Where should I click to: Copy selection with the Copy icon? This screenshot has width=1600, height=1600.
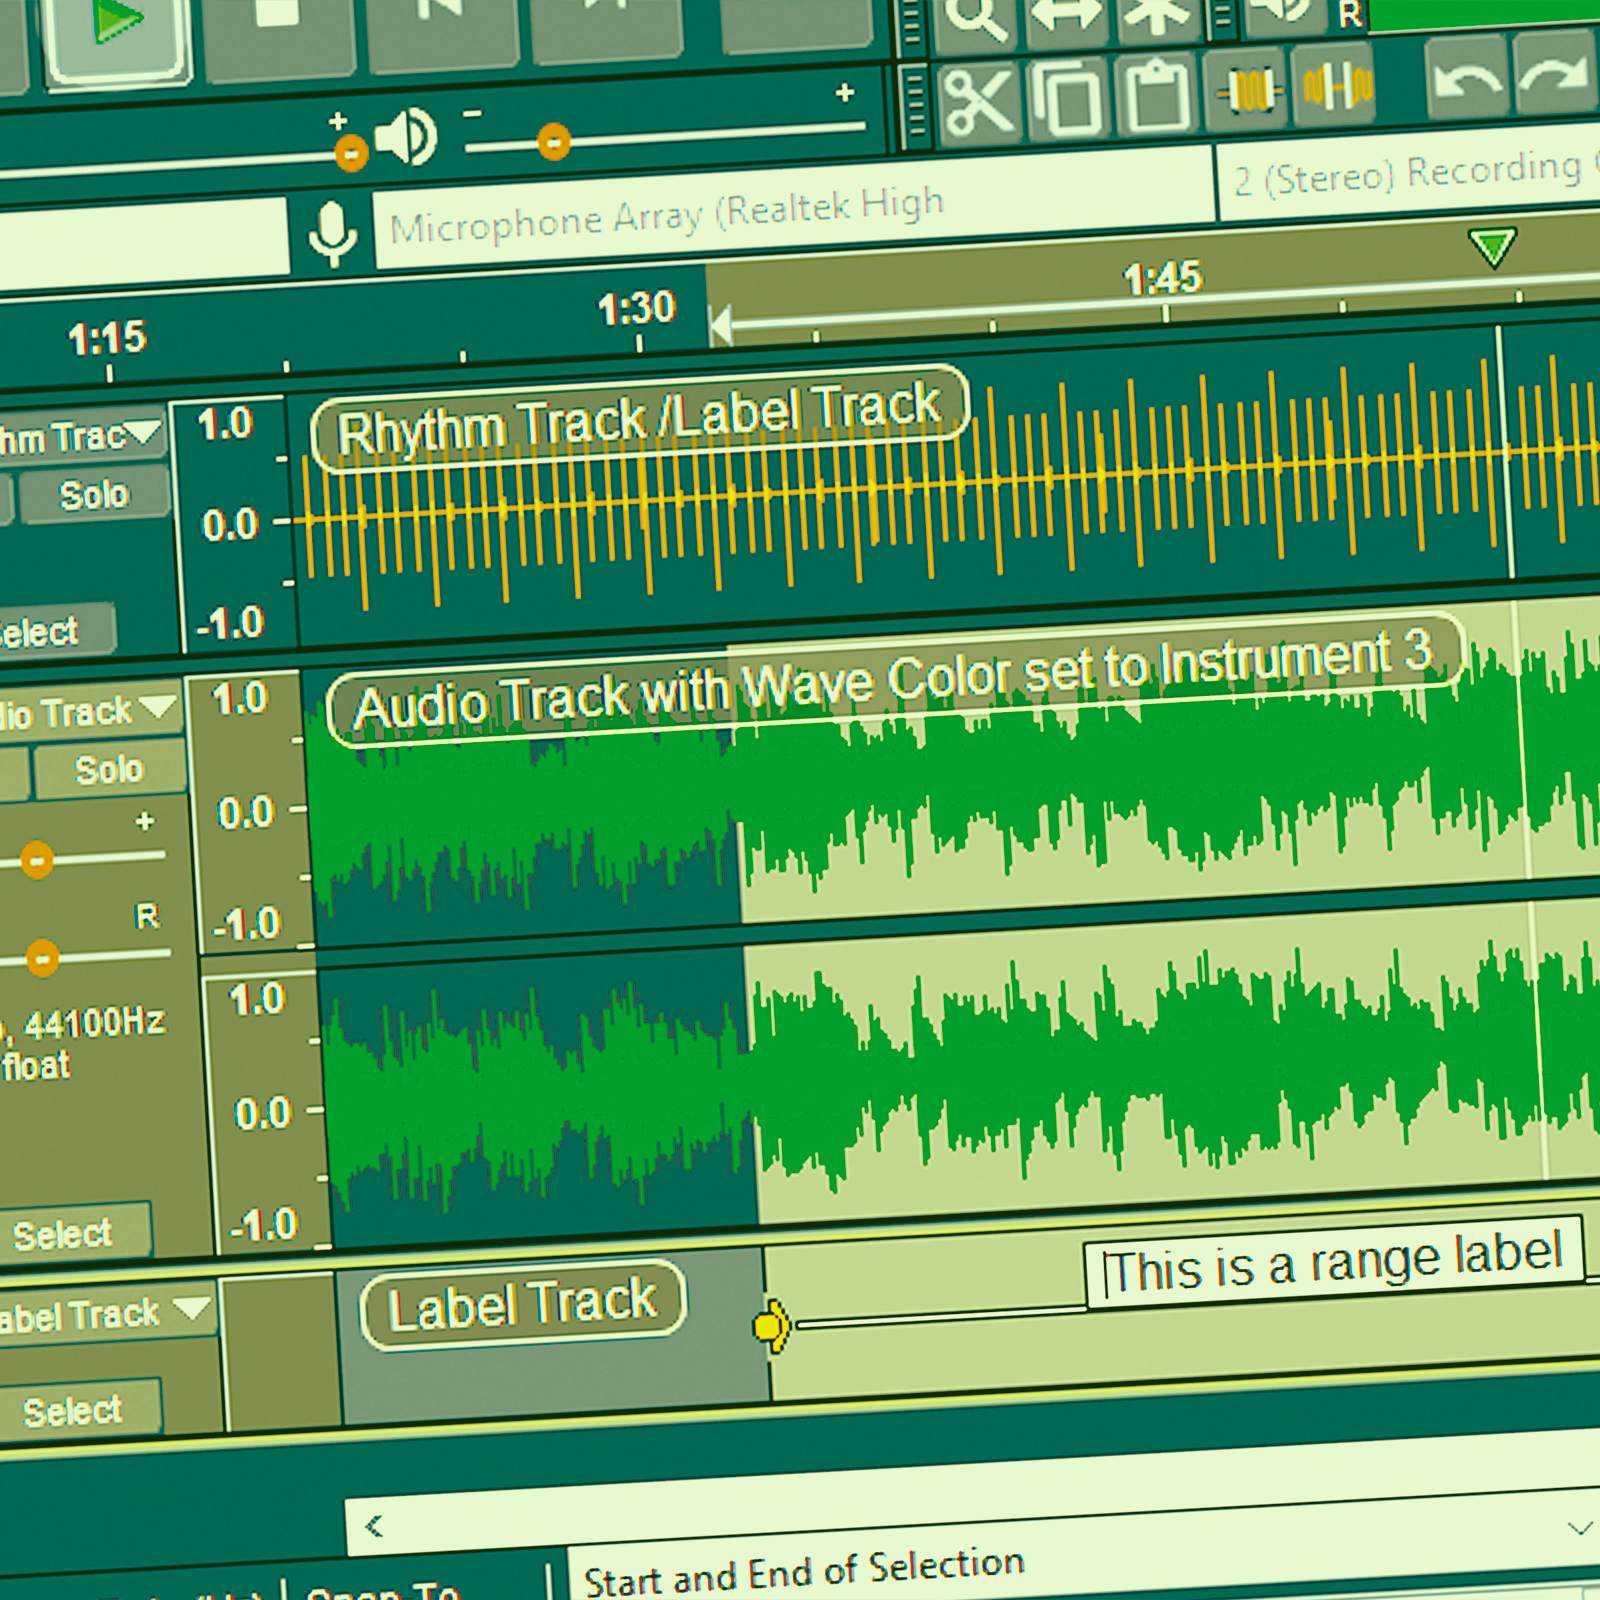tap(1069, 99)
